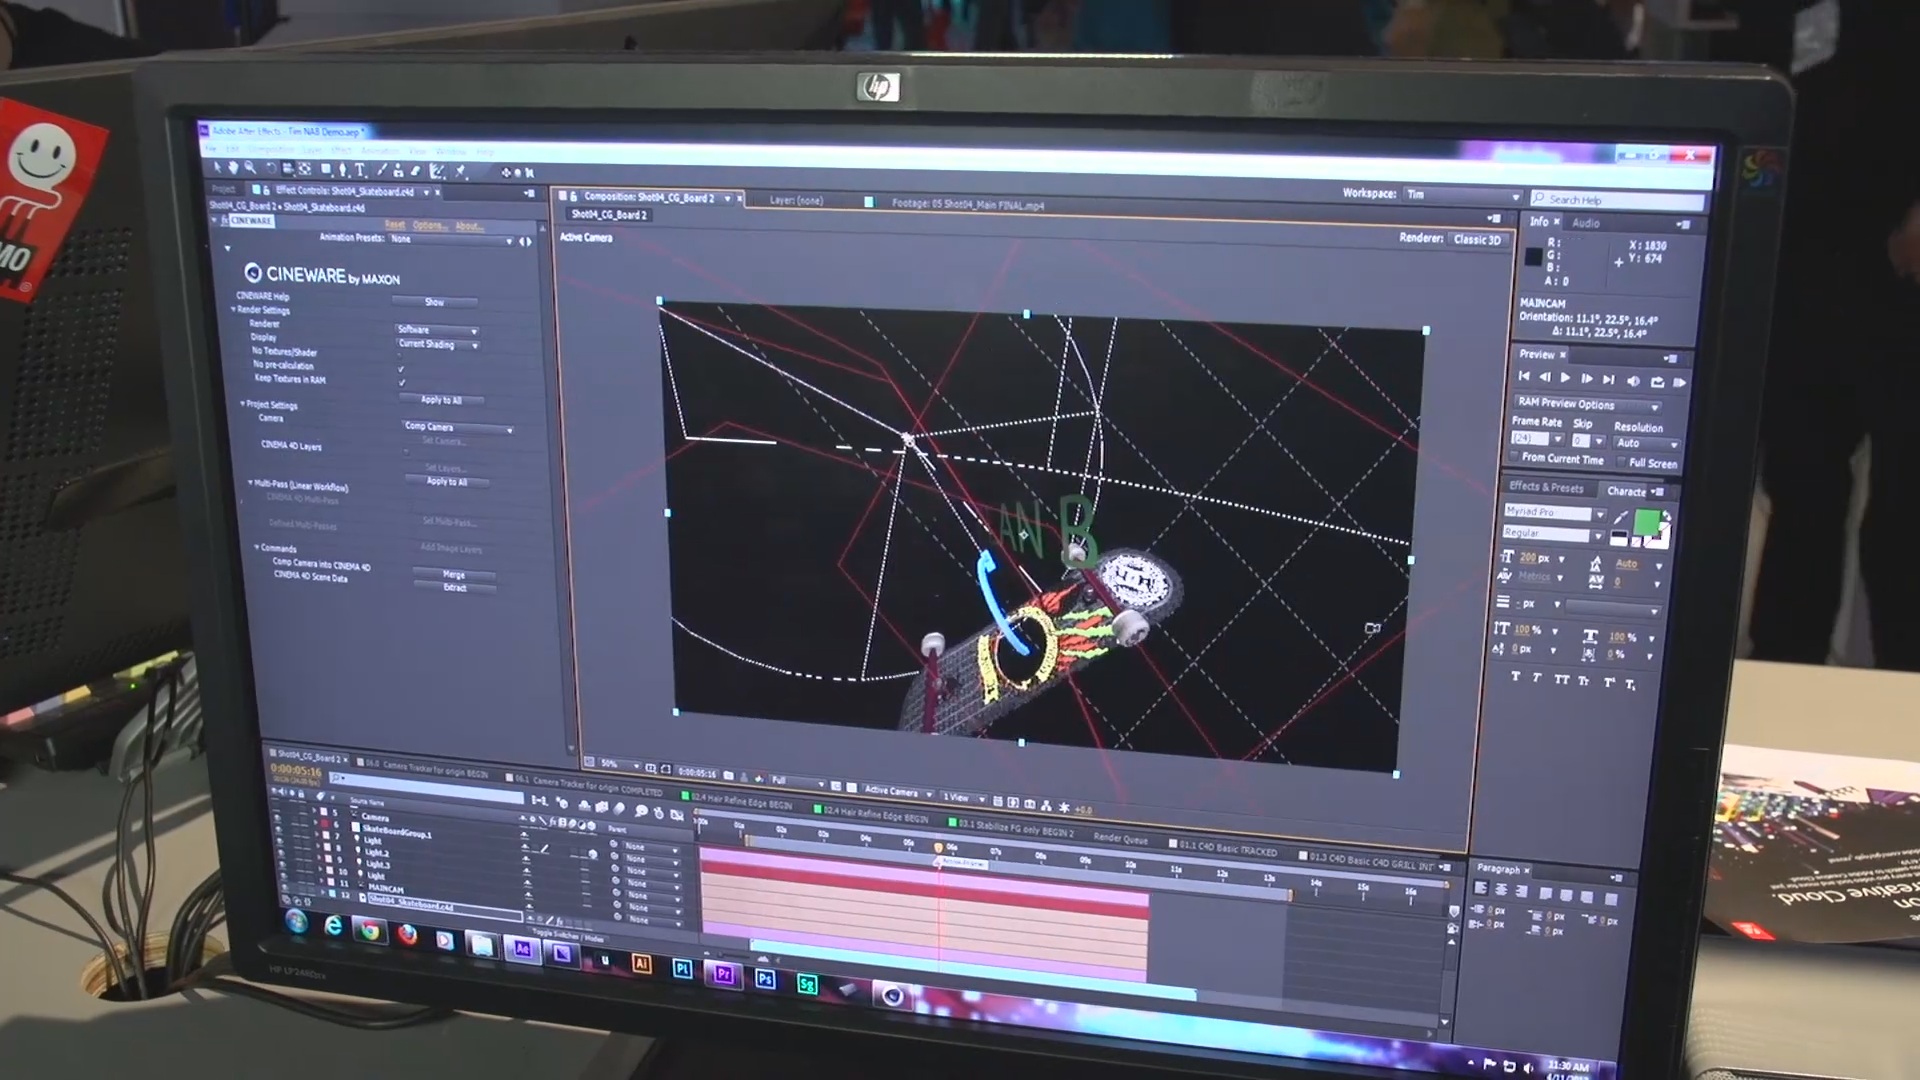Screen dimensions: 1920x1080
Task: Open the Renderer Software dropdown
Action: (437, 330)
